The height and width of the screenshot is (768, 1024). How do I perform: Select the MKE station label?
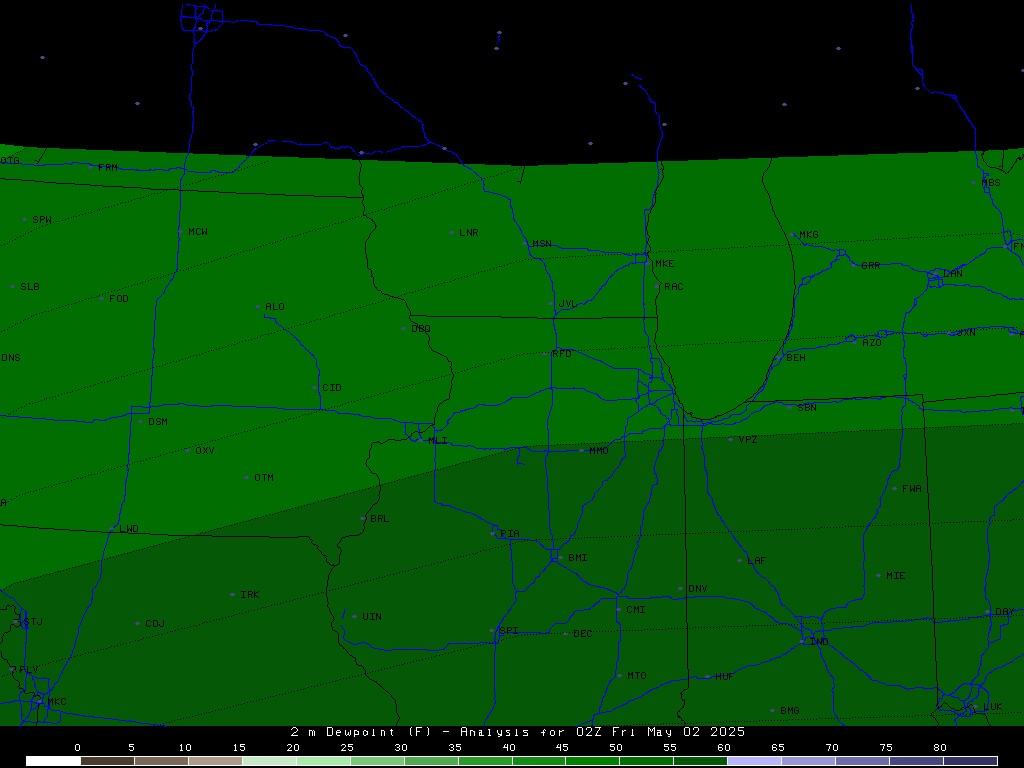pos(664,264)
